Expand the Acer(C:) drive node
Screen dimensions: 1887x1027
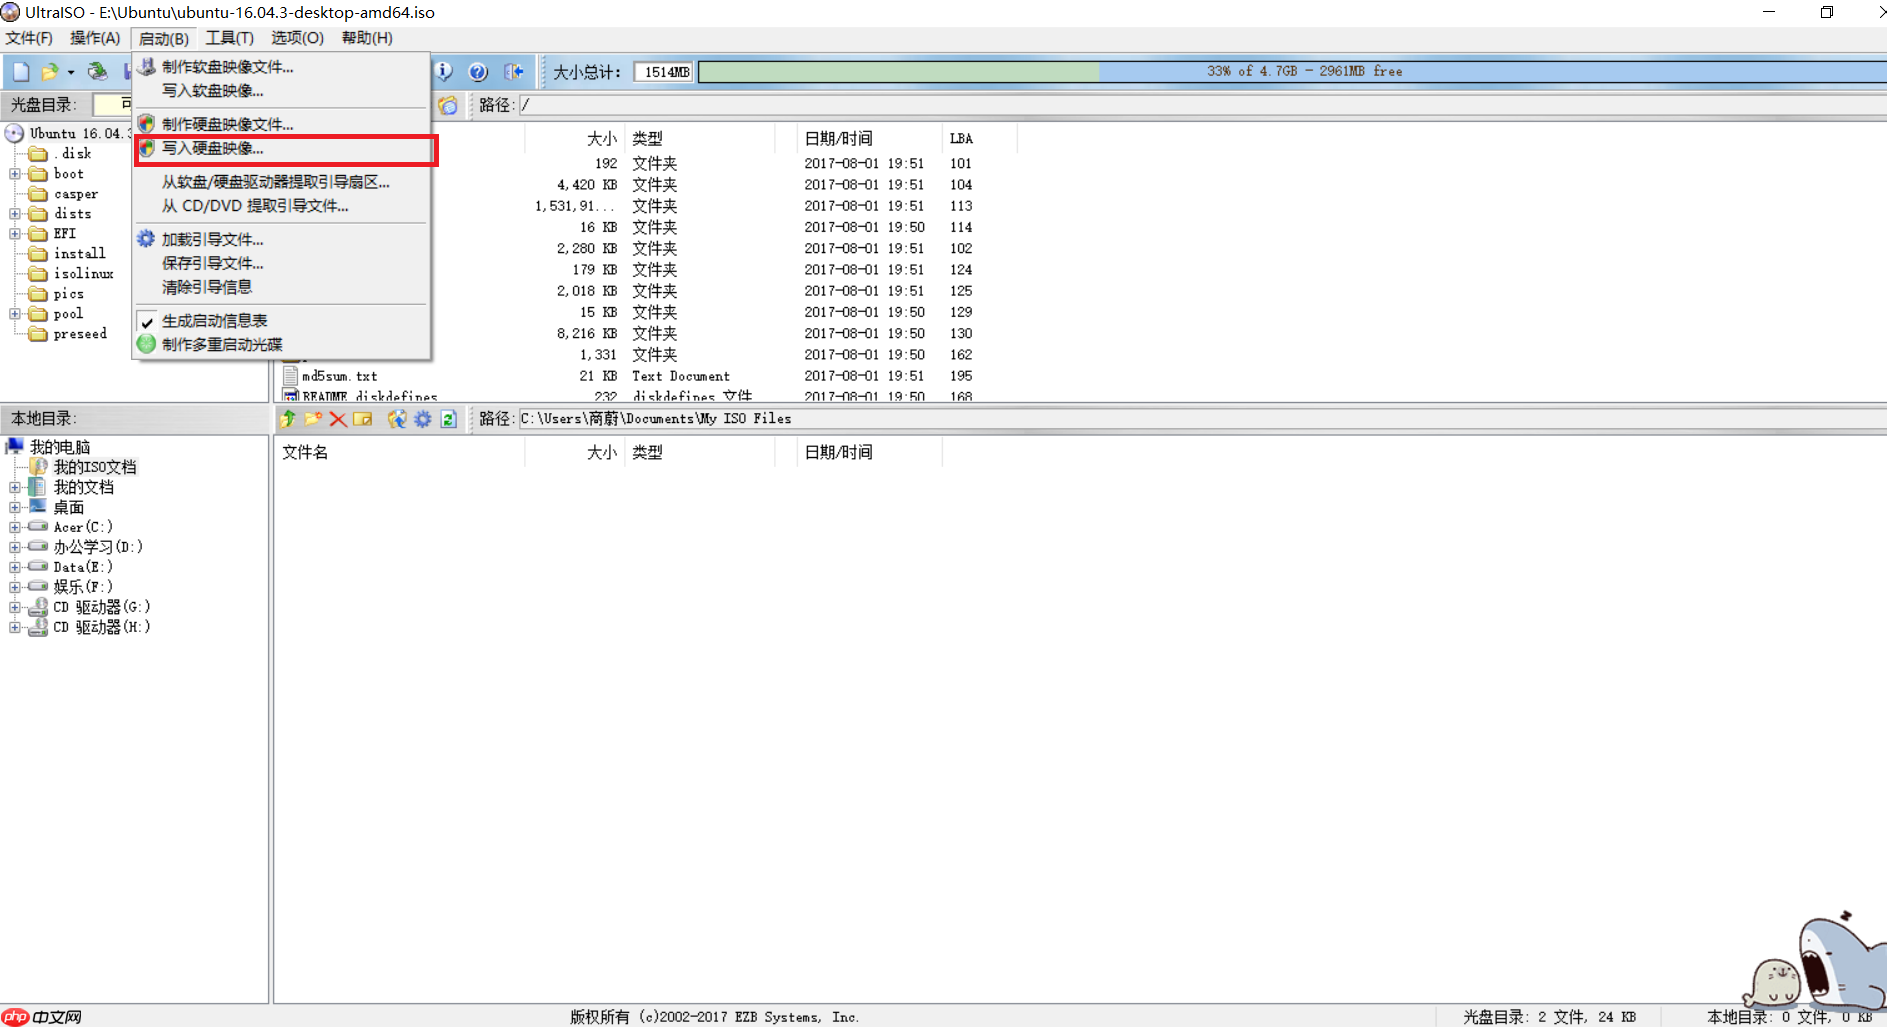[15, 527]
